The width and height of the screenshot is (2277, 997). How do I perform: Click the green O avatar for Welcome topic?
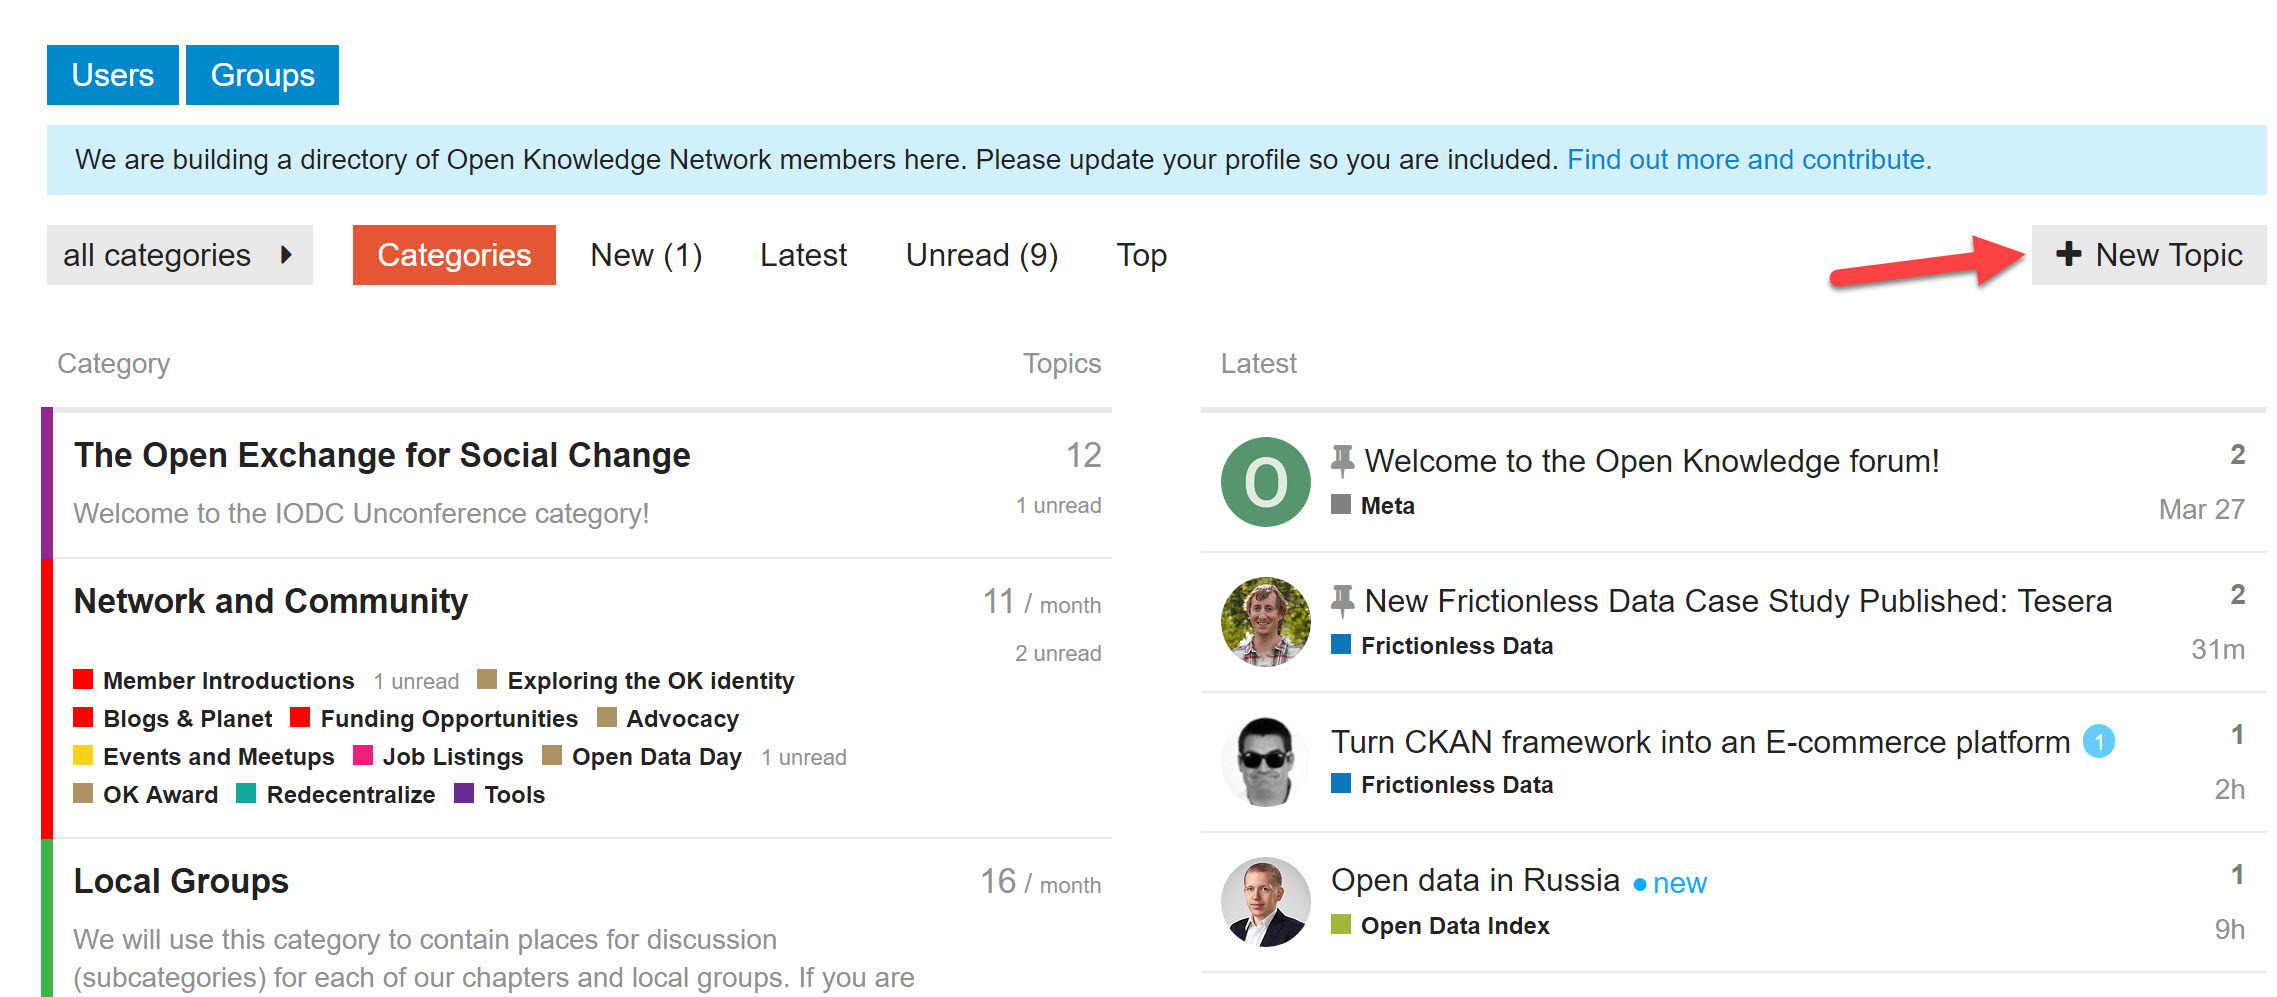pyautogui.click(x=1265, y=482)
